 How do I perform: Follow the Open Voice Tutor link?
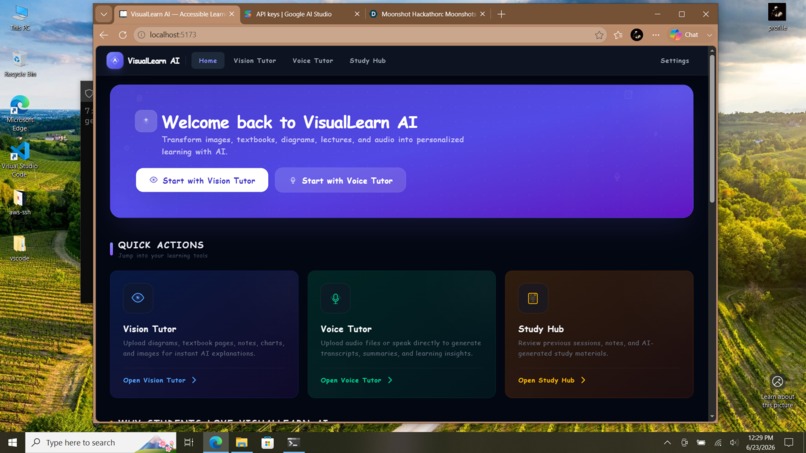tap(356, 380)
